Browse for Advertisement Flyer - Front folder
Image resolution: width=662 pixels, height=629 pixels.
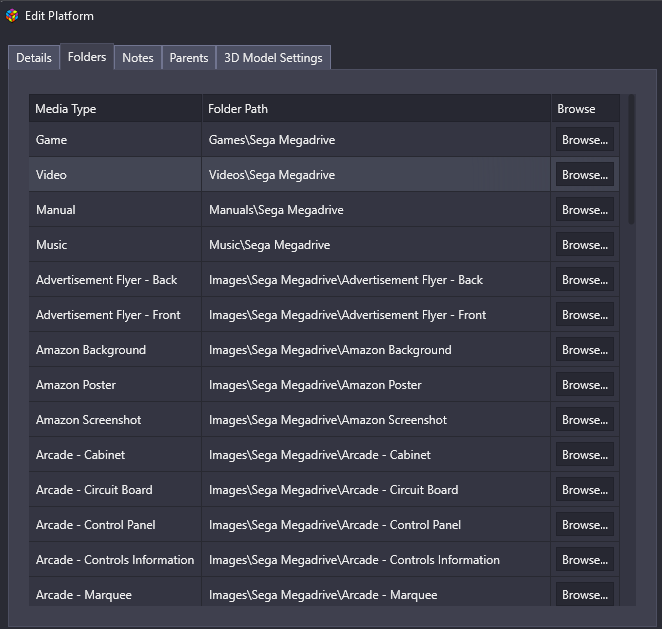[585, 314]
